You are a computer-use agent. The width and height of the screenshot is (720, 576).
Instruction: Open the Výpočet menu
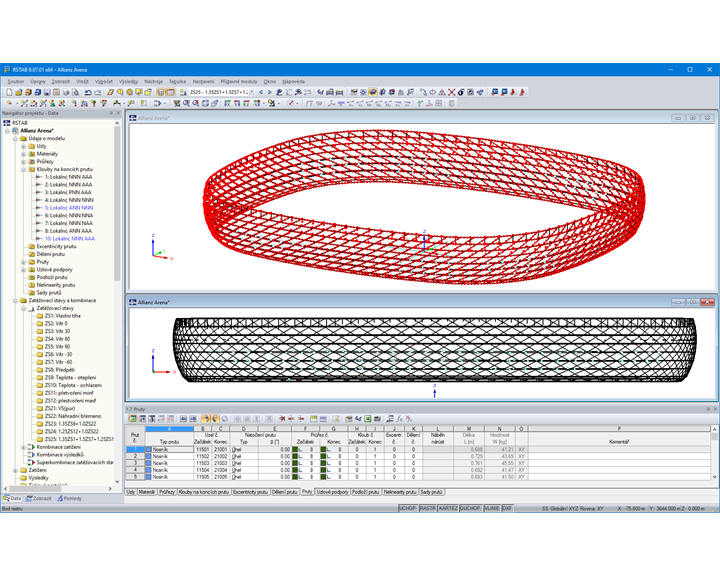(103, 81)
